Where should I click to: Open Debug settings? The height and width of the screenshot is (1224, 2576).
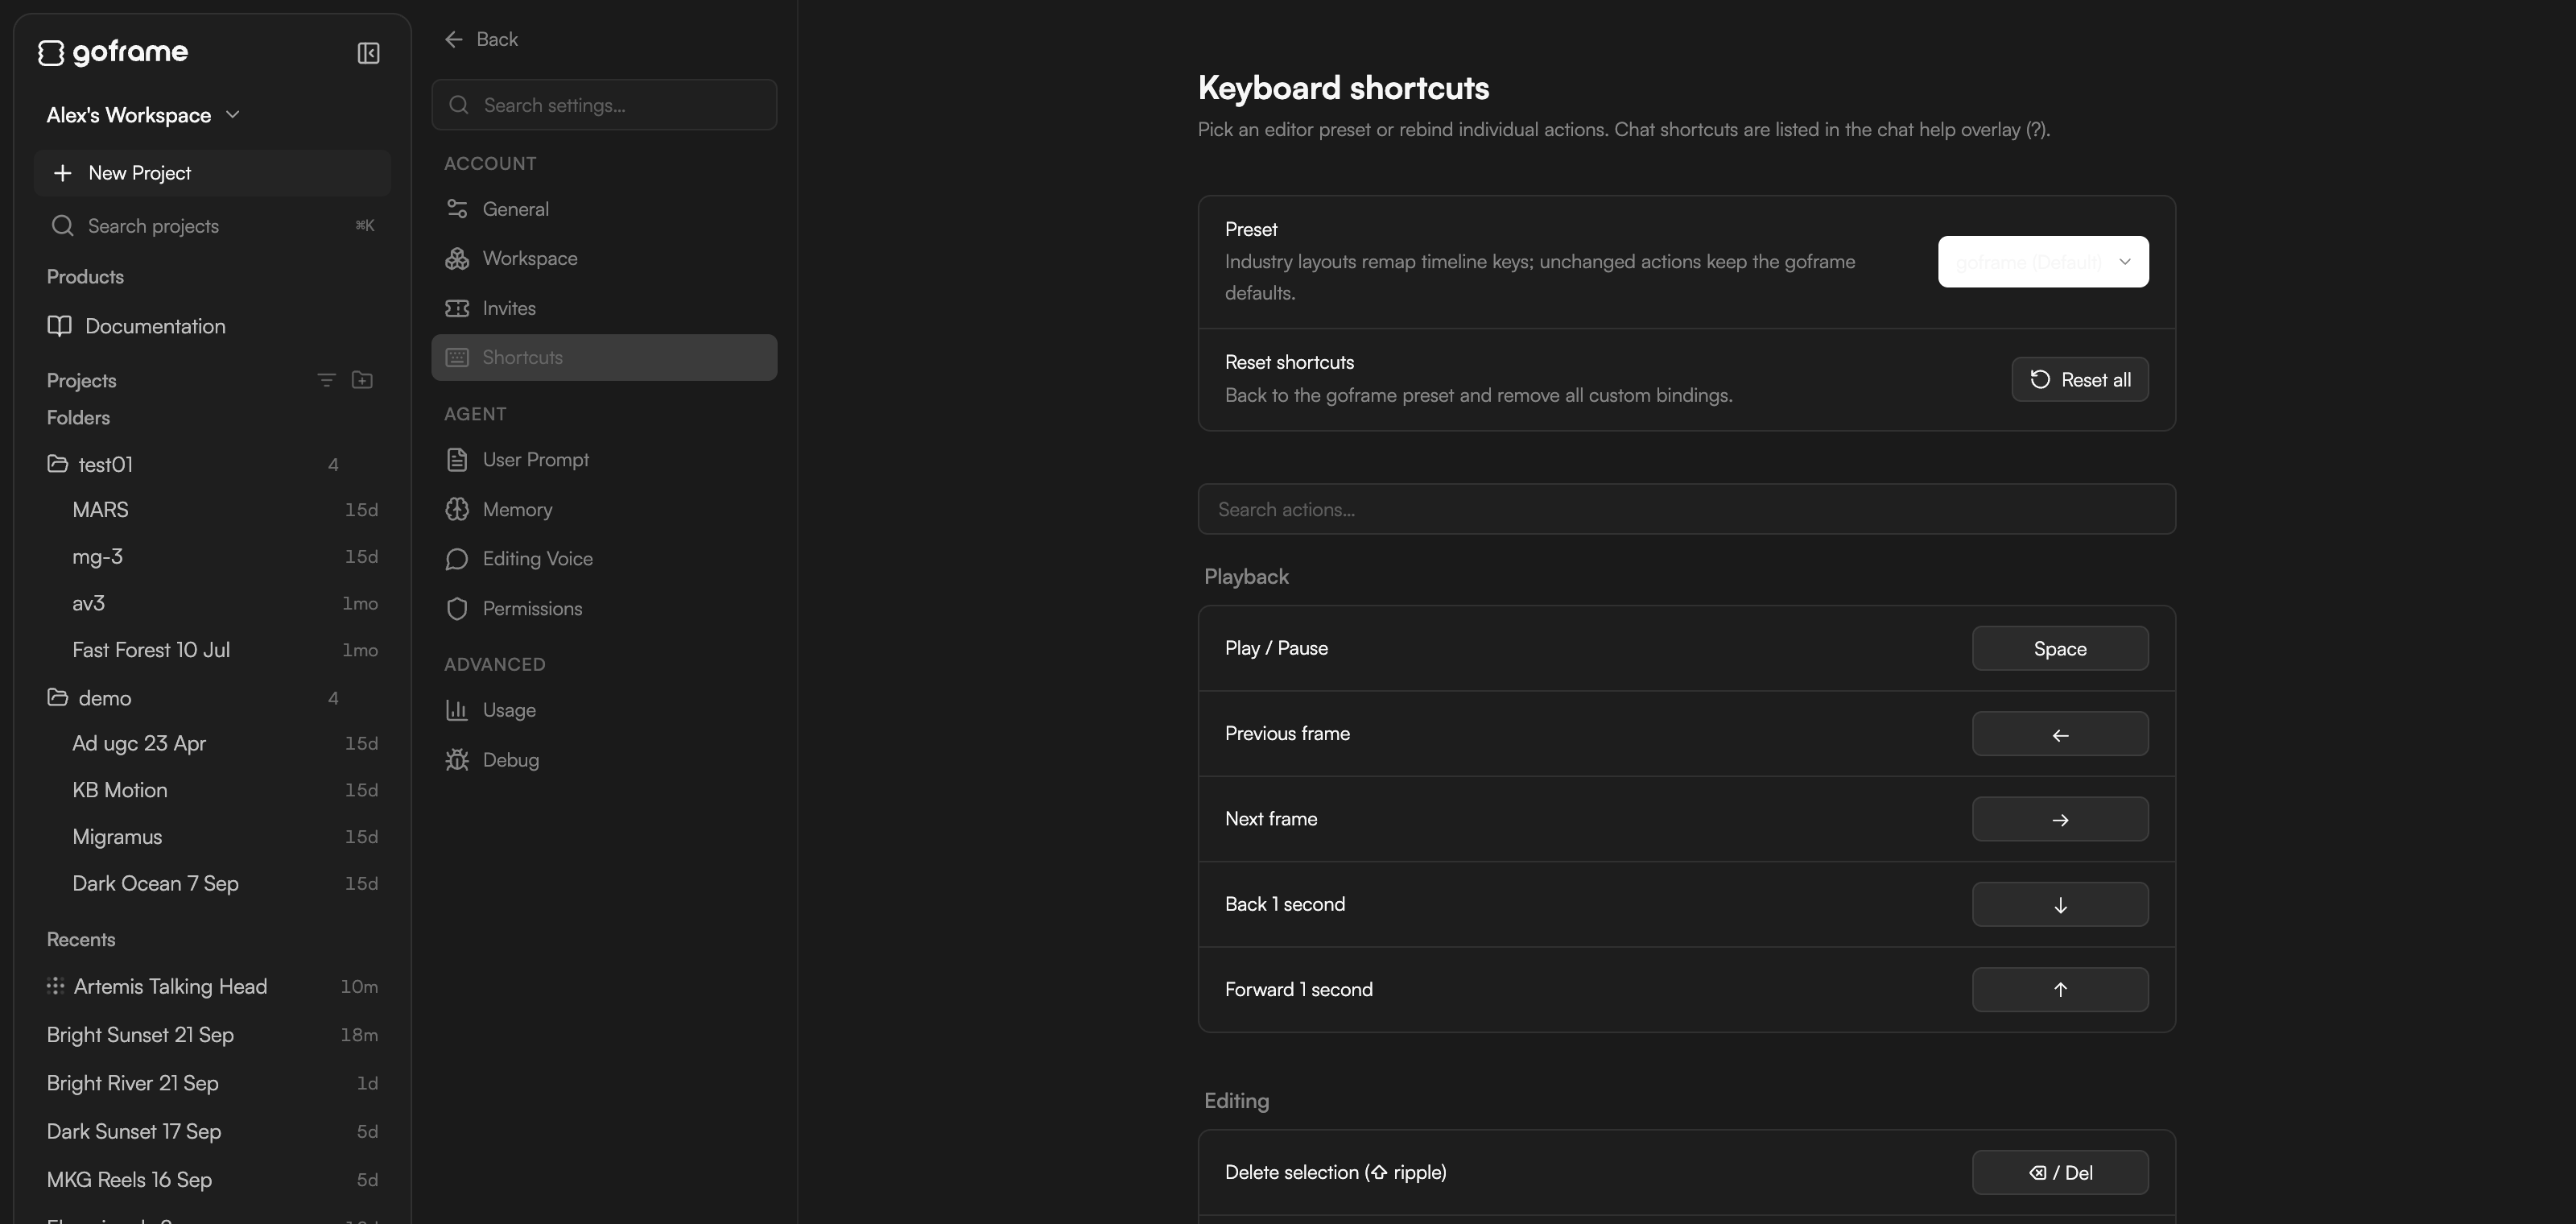[604, 760]
